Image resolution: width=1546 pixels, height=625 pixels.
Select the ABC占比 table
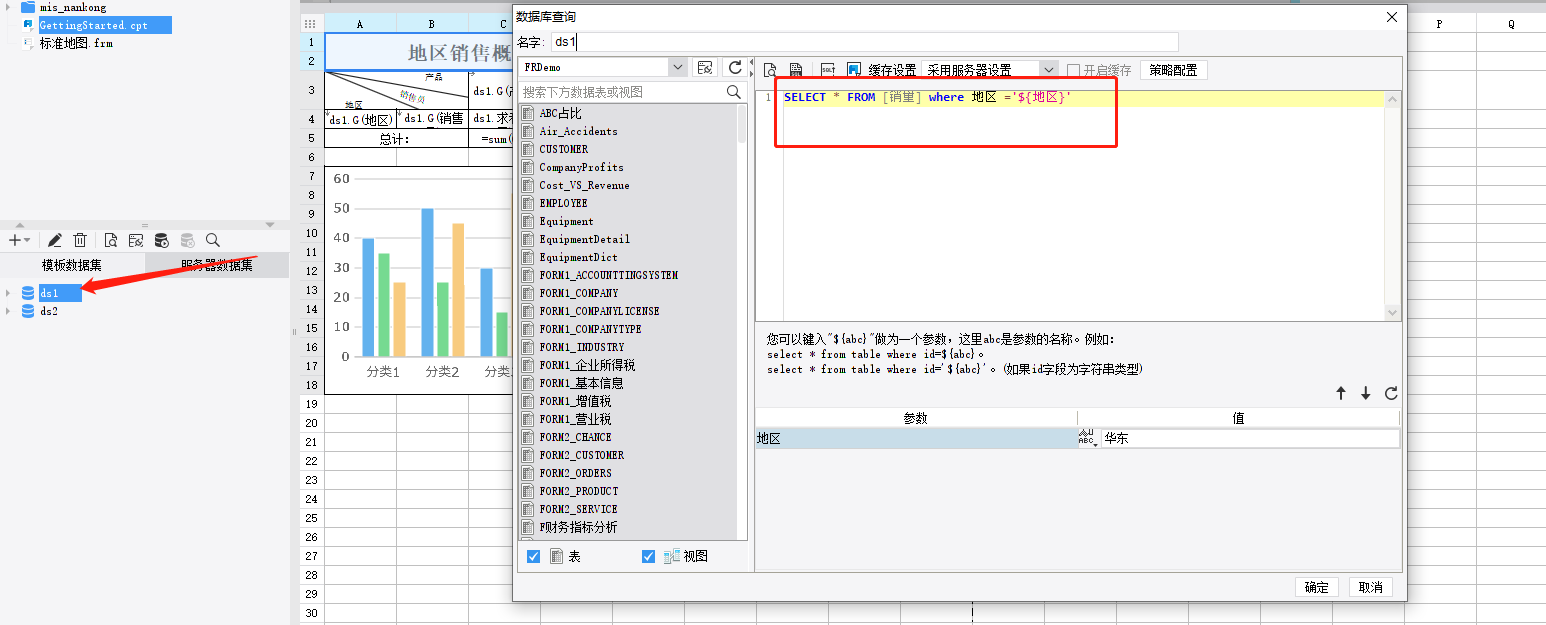pos(561,113)
